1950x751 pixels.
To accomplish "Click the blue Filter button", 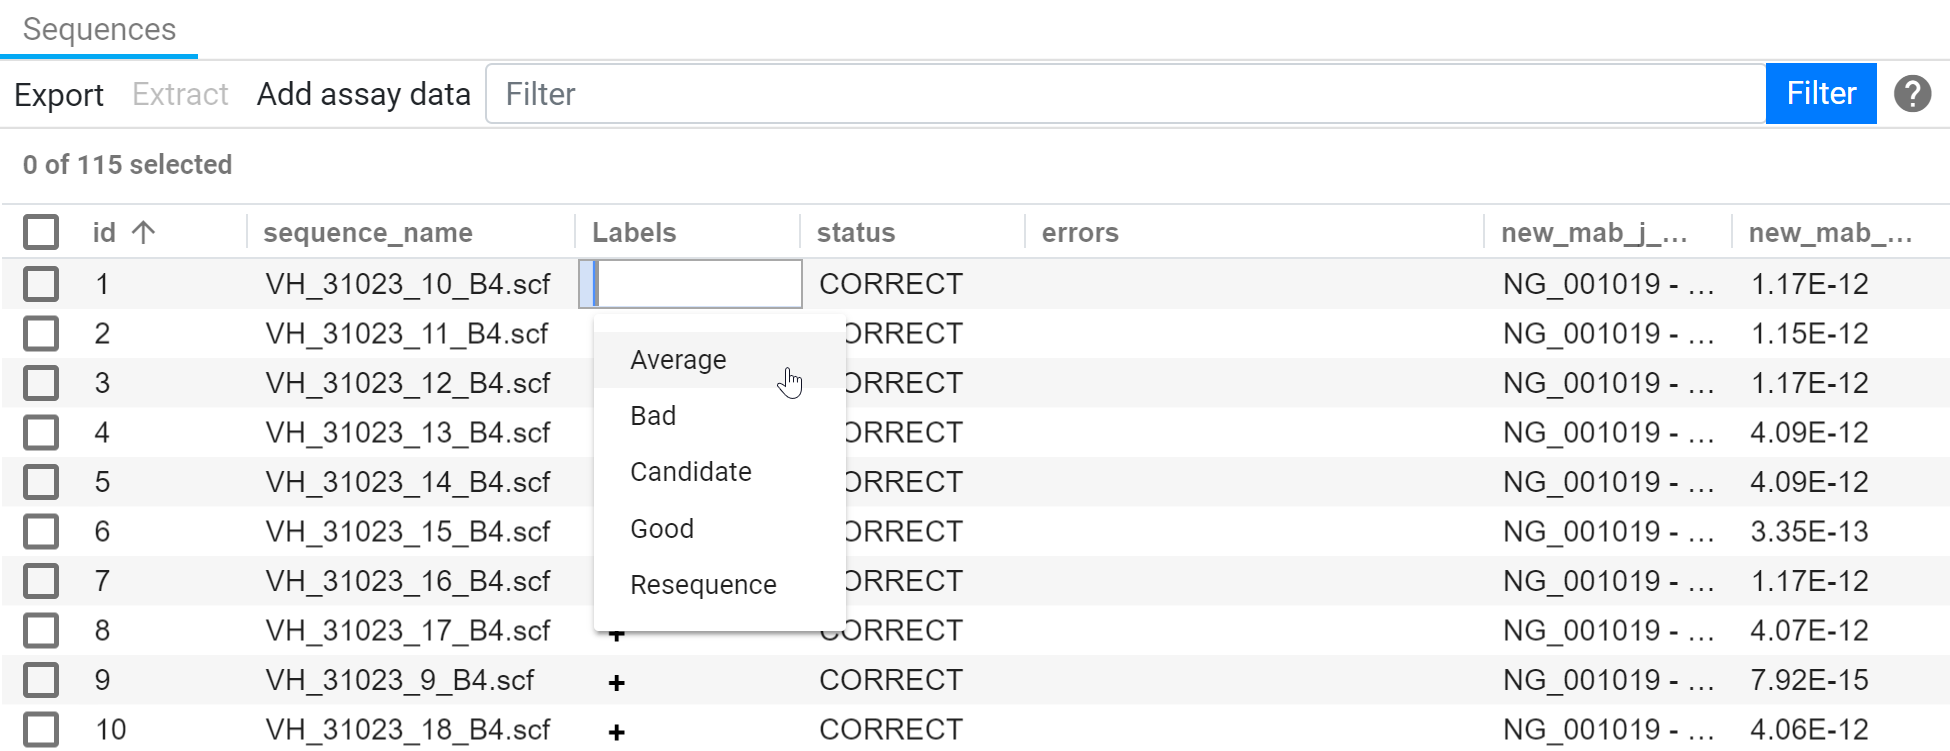I will click(x=1821, y=94).
